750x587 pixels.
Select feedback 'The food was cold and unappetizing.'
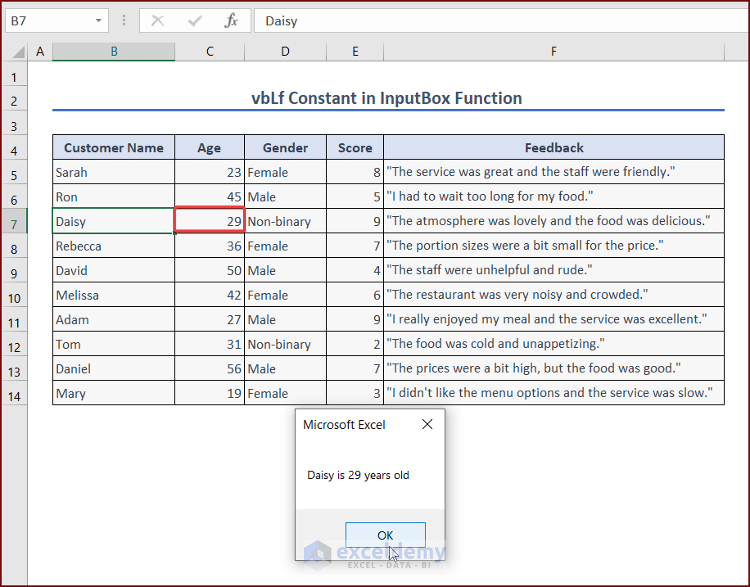tap(554, 344)
